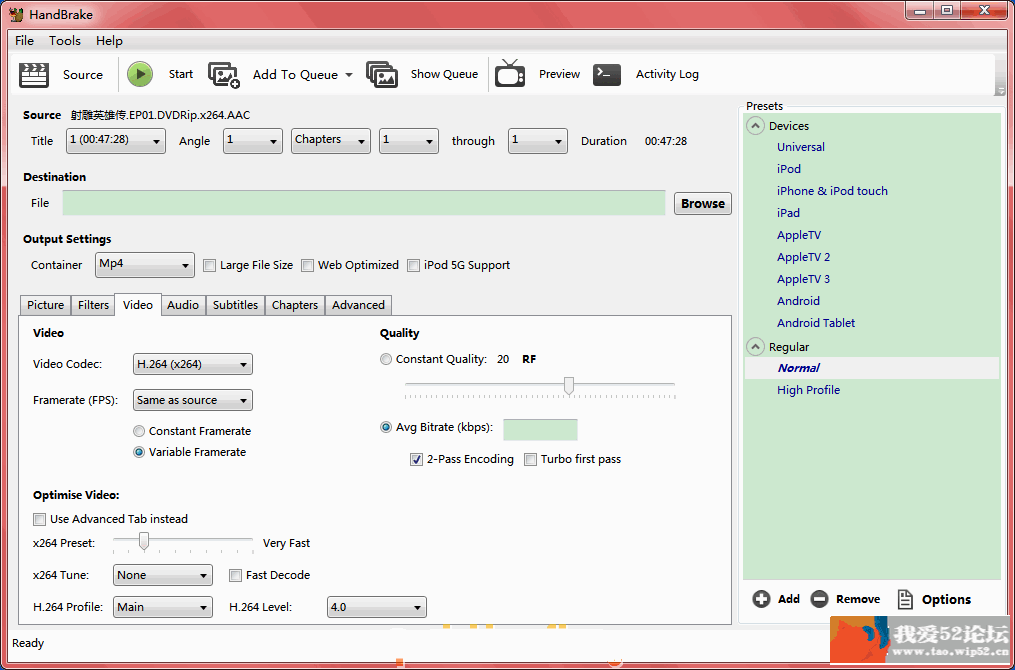Viewport: 1015px width, 670px height.
Task: Switch to the Audio tab
Action: click(x=183, y=305)
